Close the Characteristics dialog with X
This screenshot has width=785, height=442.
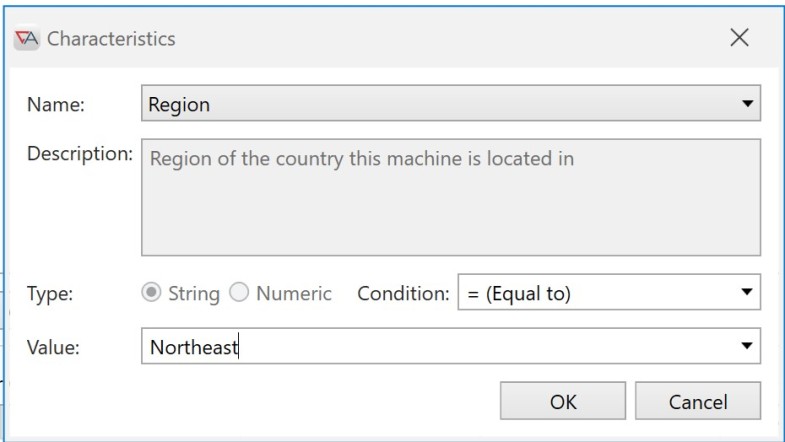pyautogui.click(x=739, y=38)
